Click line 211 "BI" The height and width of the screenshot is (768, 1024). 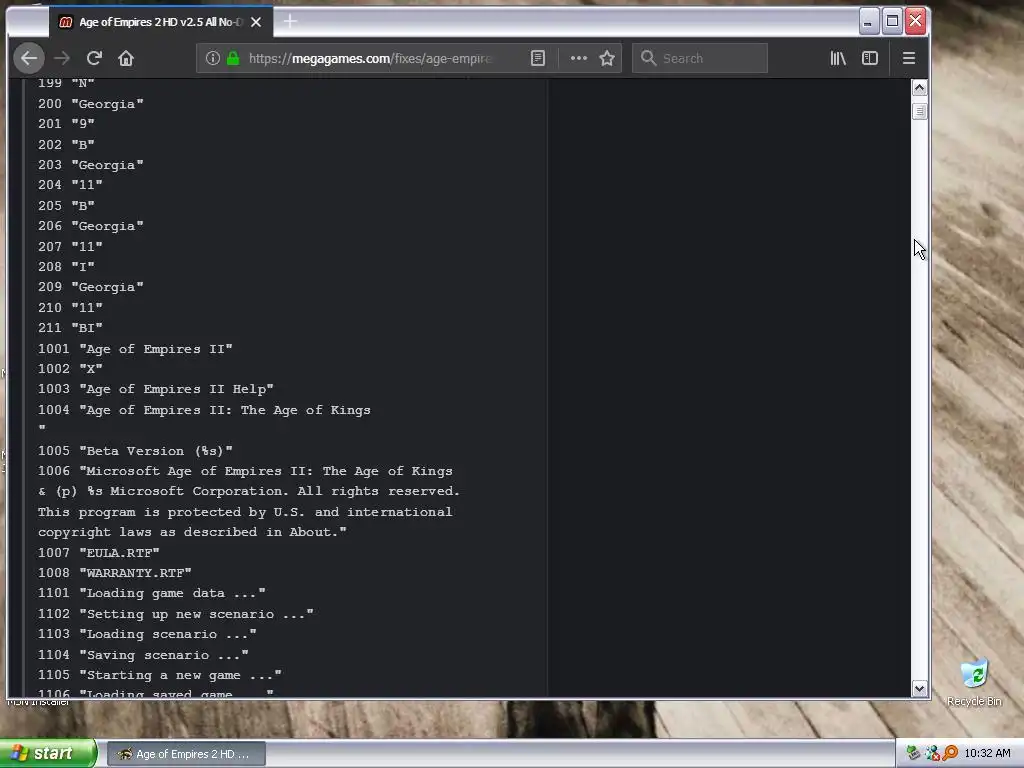70,328
